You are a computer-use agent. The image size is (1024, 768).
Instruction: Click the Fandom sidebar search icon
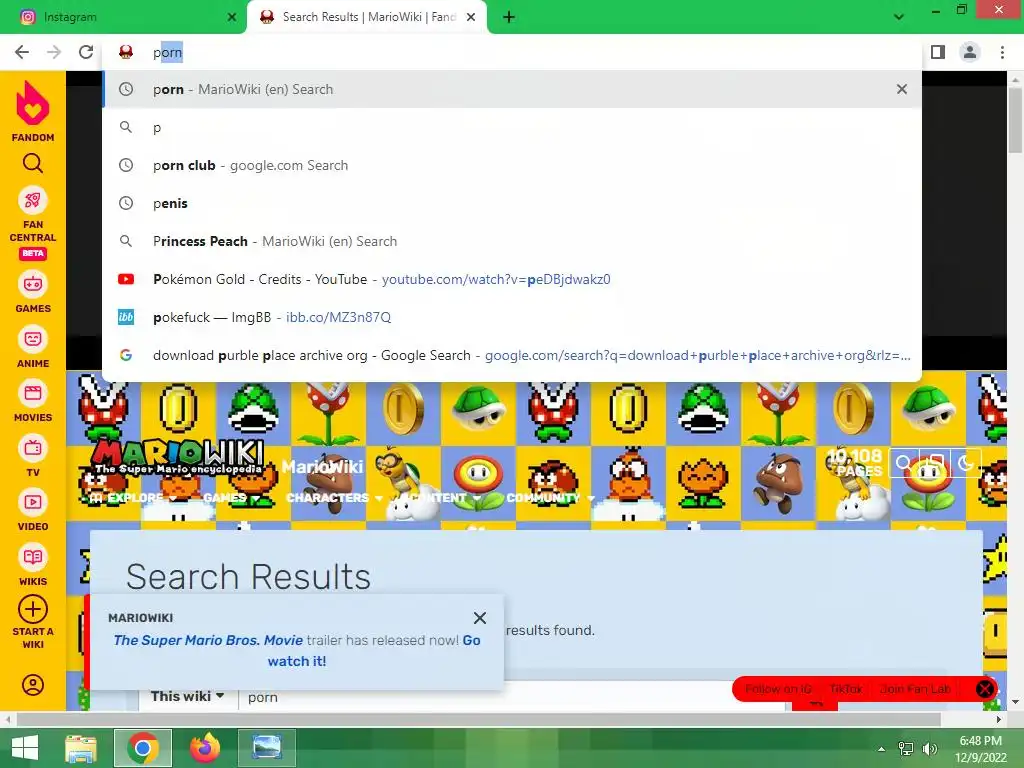[x=33, y=163]
